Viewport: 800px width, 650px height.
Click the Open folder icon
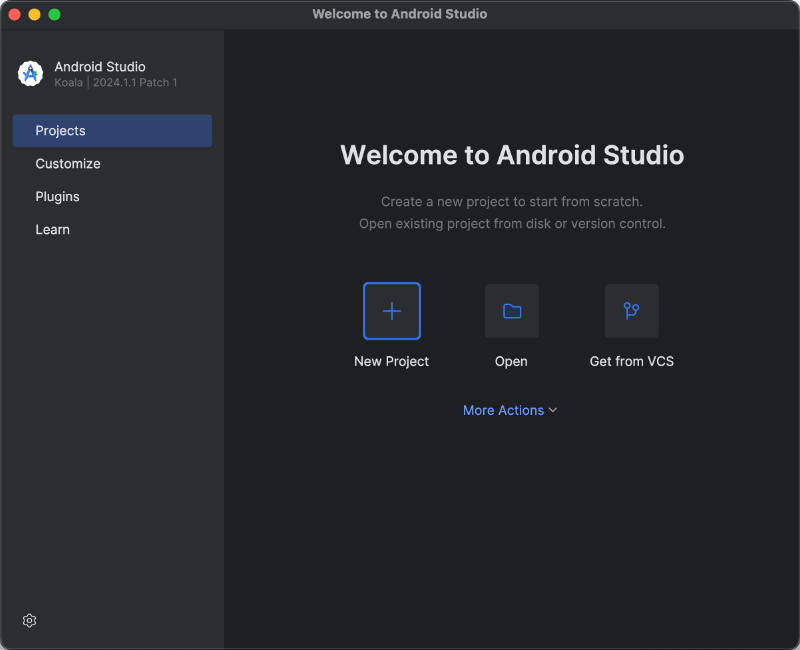512,311
